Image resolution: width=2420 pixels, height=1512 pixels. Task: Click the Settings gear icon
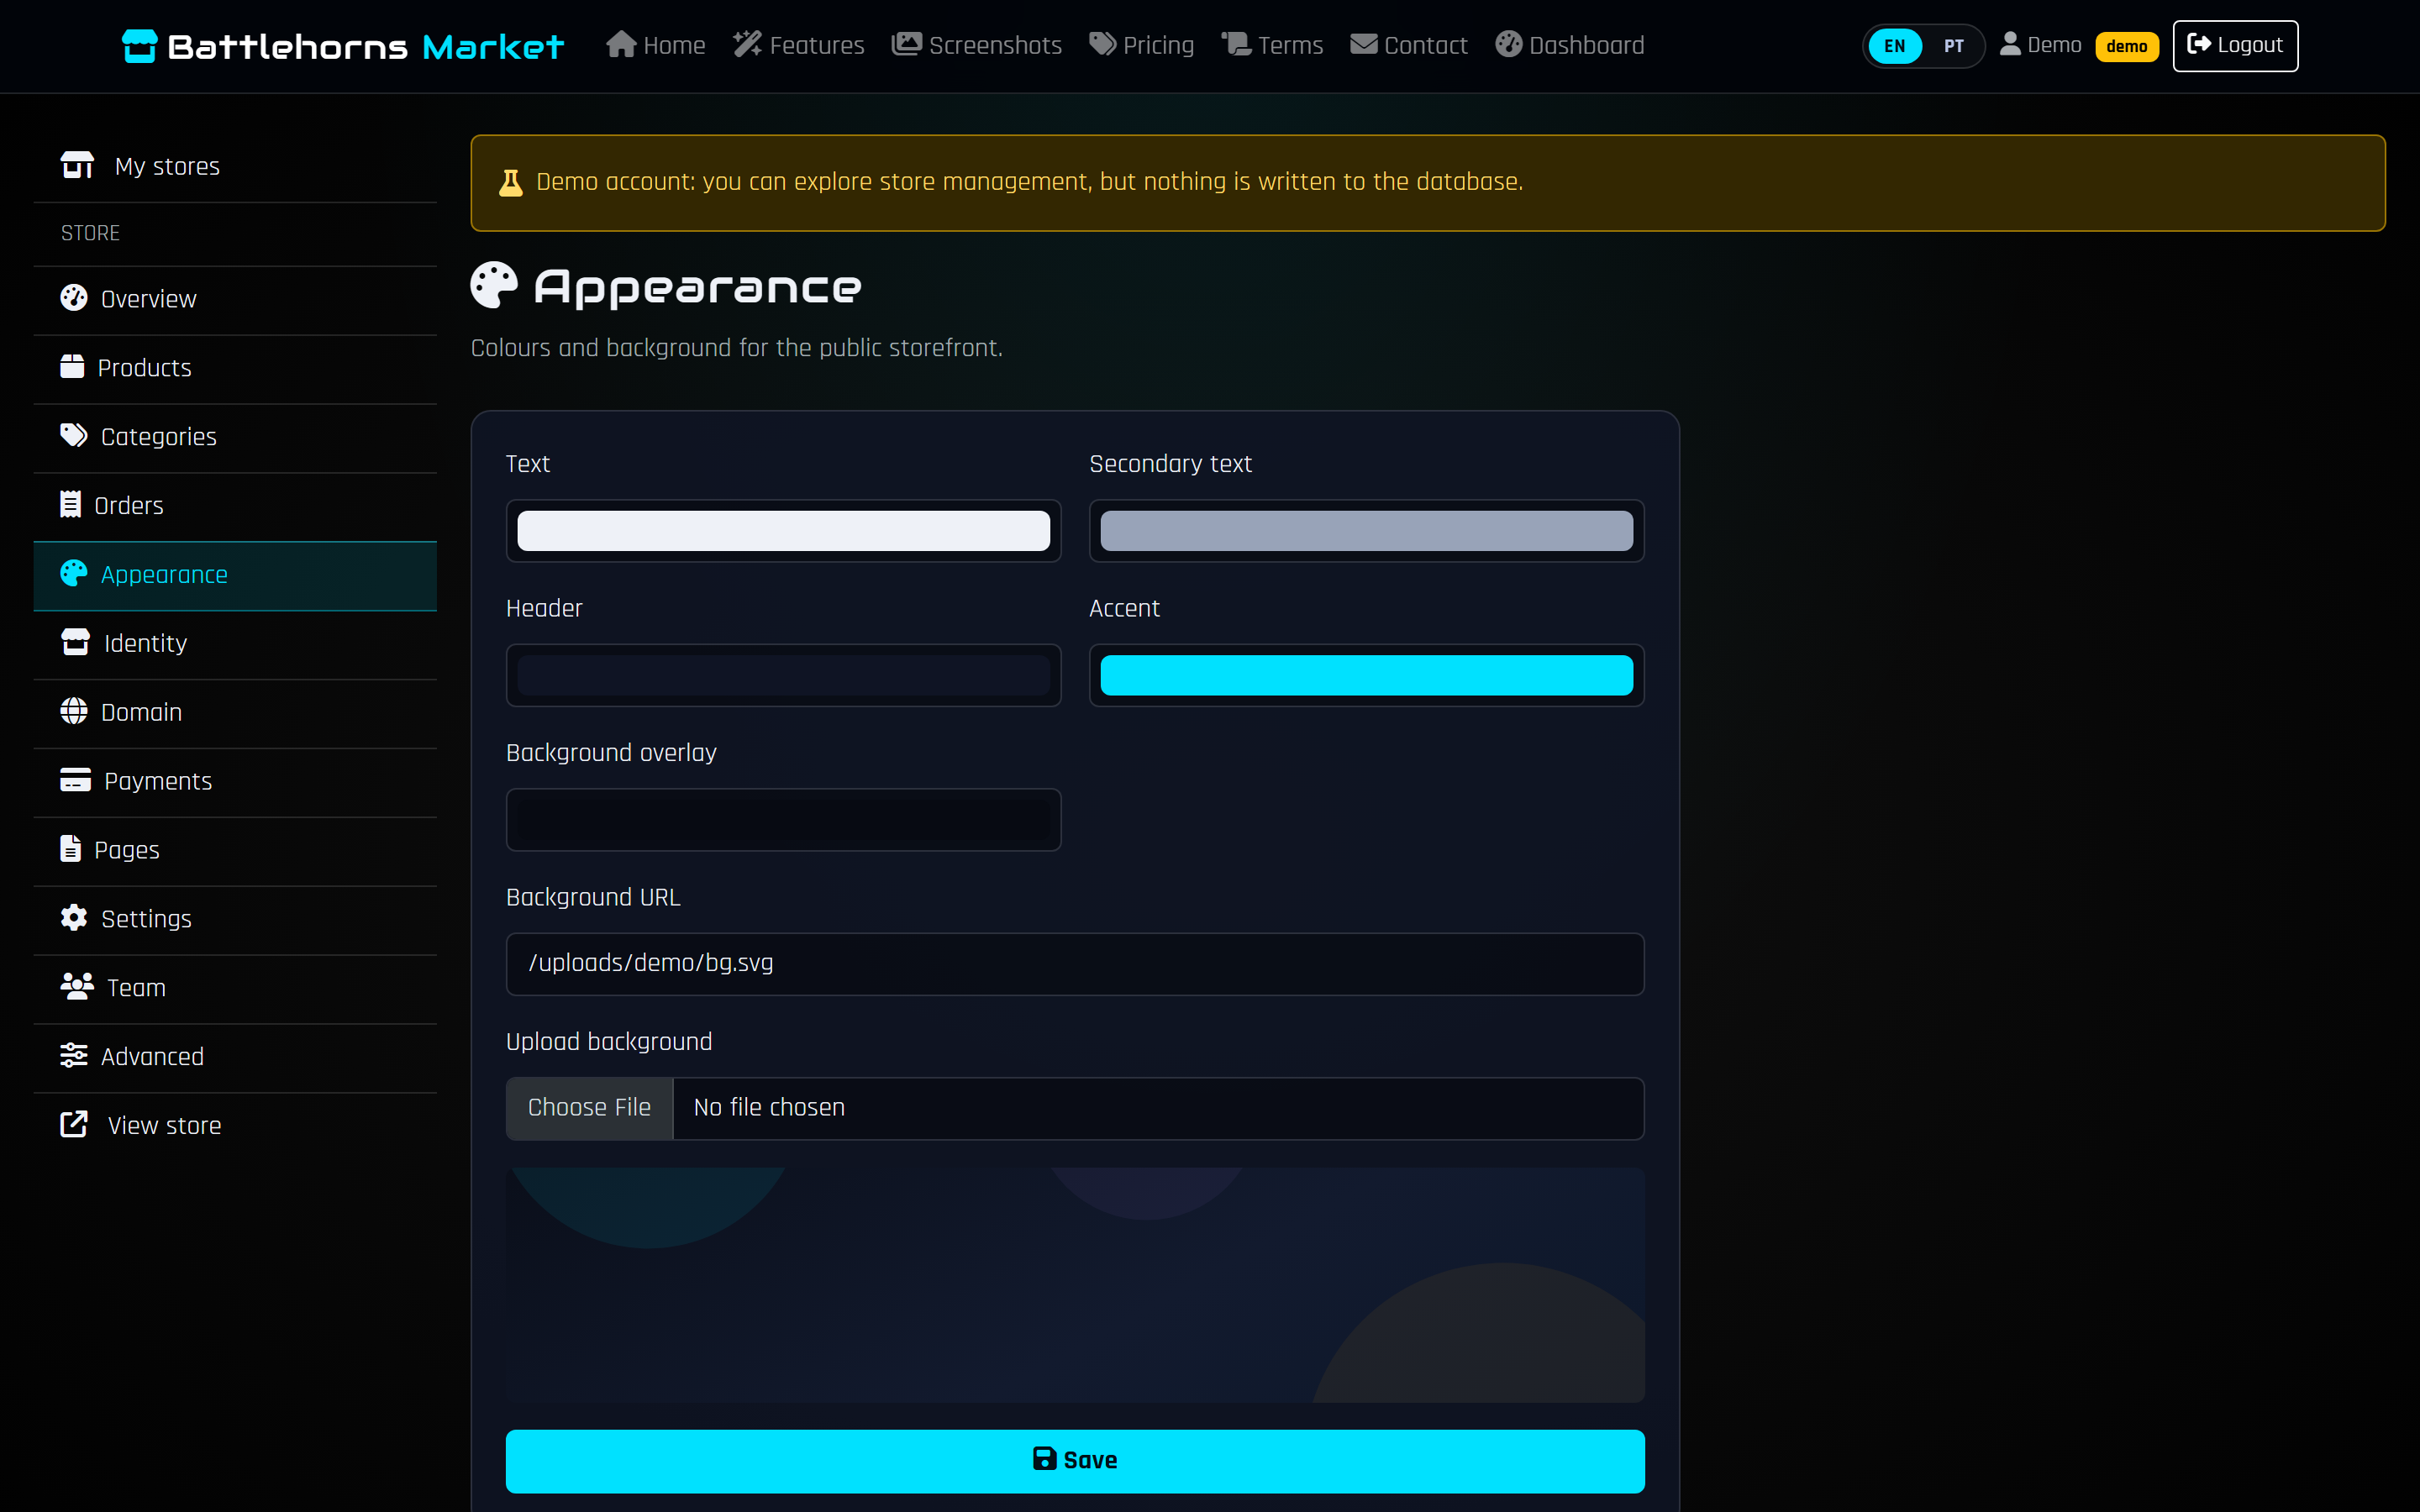(74, 918)
